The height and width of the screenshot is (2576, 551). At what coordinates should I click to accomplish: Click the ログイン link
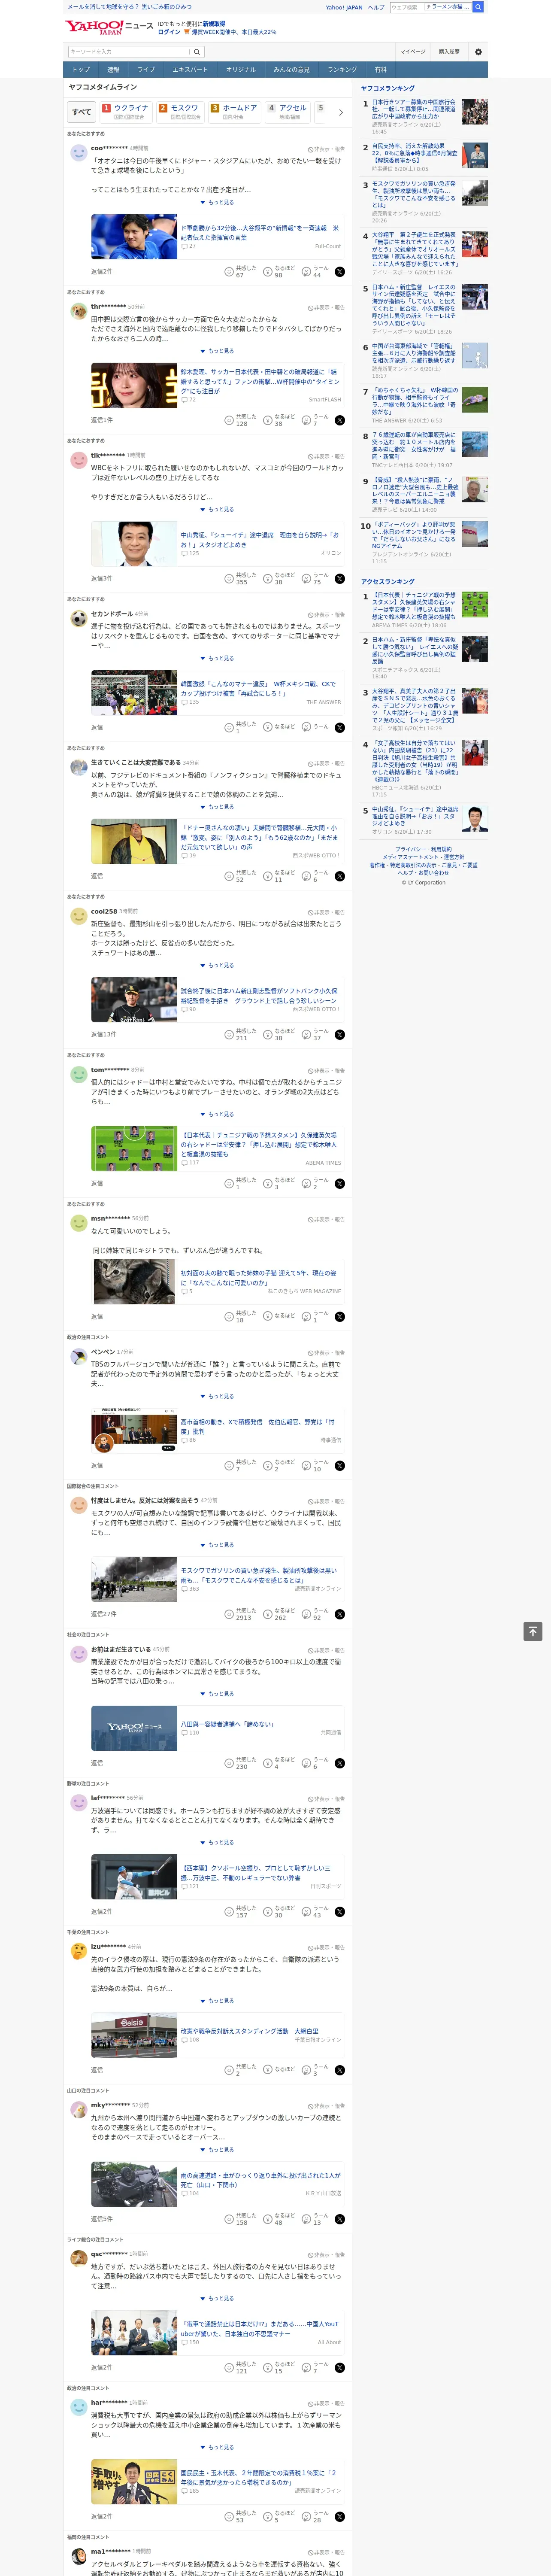(169, 32)
